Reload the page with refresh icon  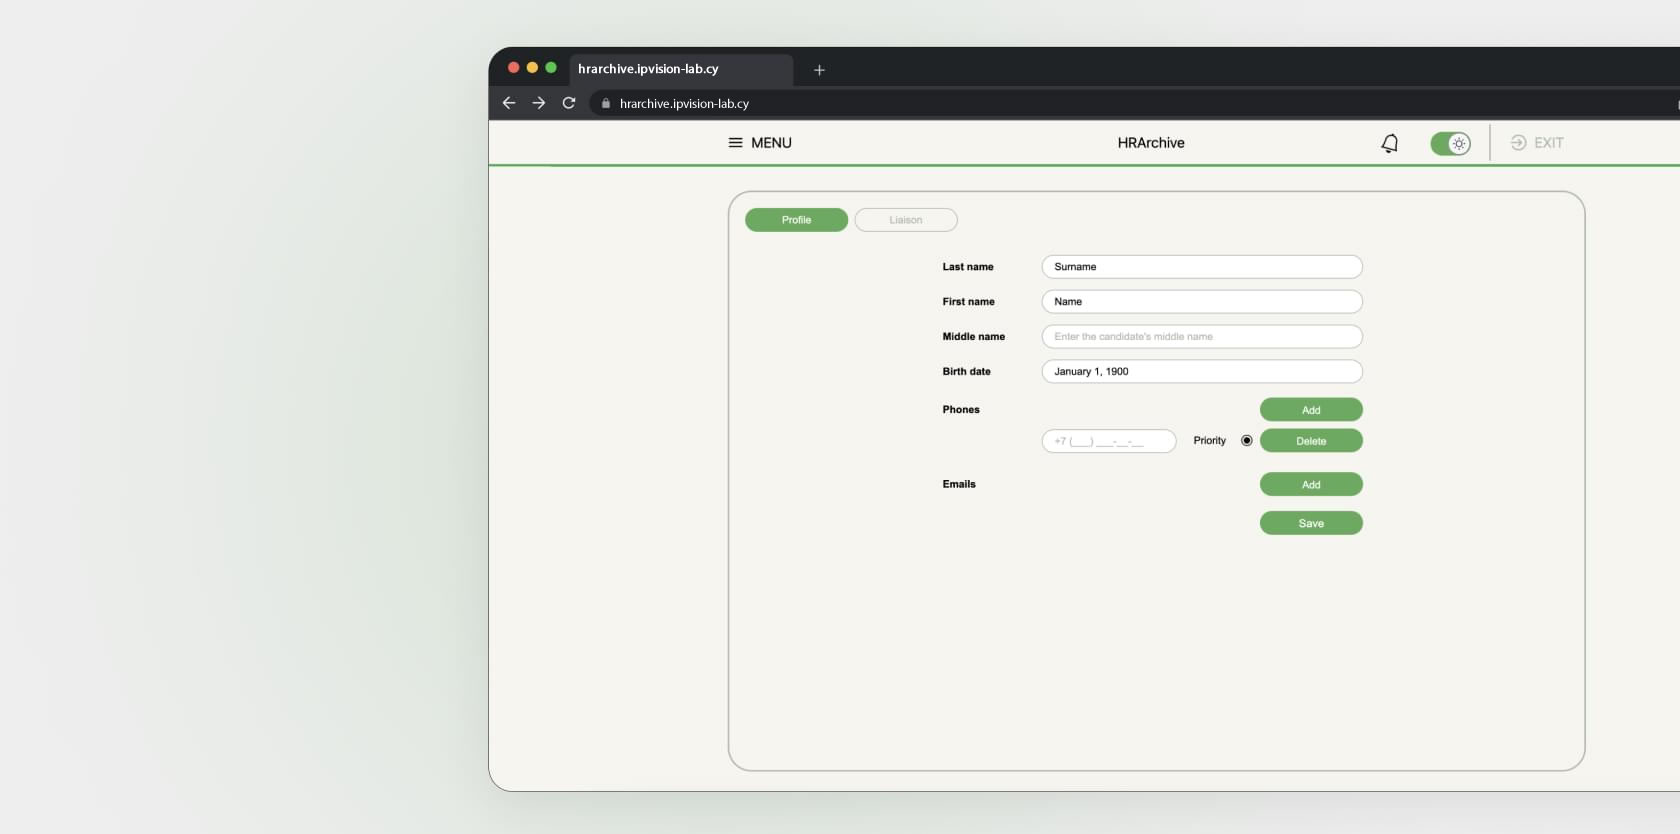click(569, 103)
